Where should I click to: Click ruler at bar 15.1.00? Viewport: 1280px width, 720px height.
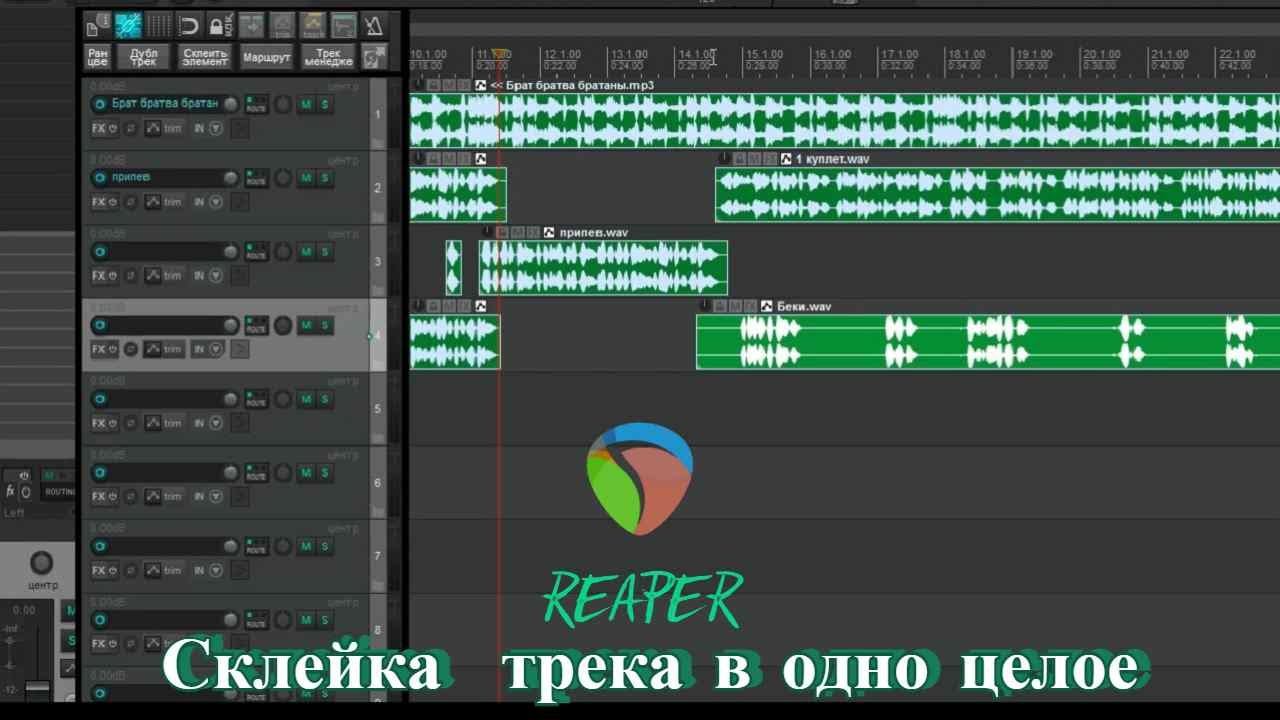click(x=763, y=54)
